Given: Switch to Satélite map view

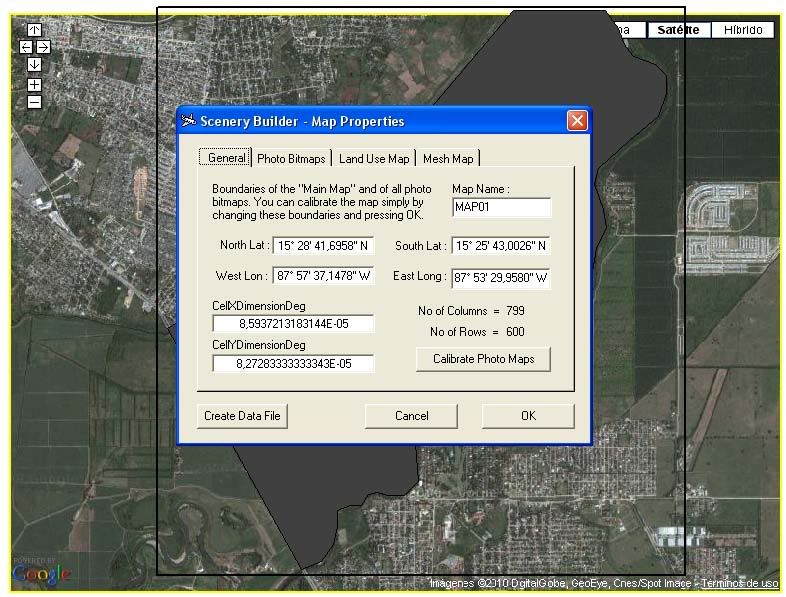Looking at the screenshot, I should [x=677, y=30].
